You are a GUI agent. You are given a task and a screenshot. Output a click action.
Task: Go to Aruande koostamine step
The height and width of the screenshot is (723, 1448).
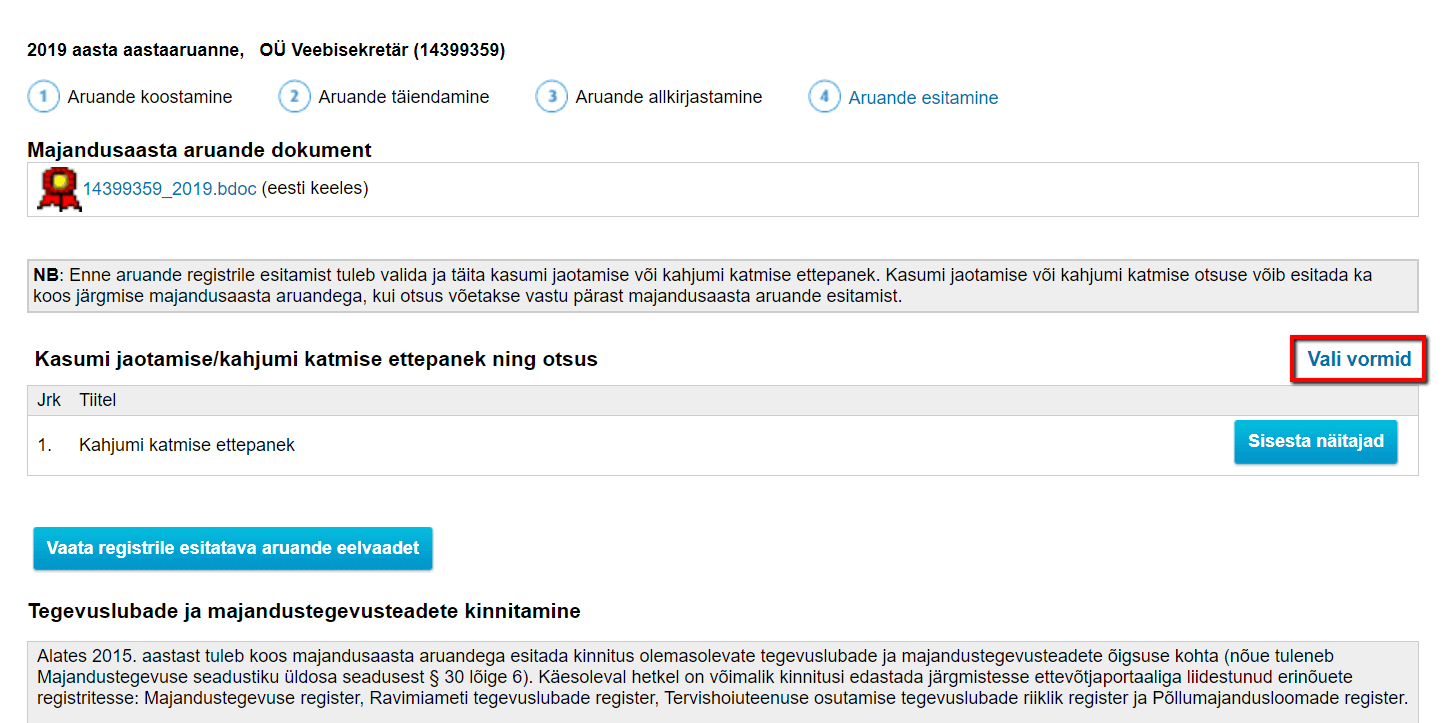point(150,97)
